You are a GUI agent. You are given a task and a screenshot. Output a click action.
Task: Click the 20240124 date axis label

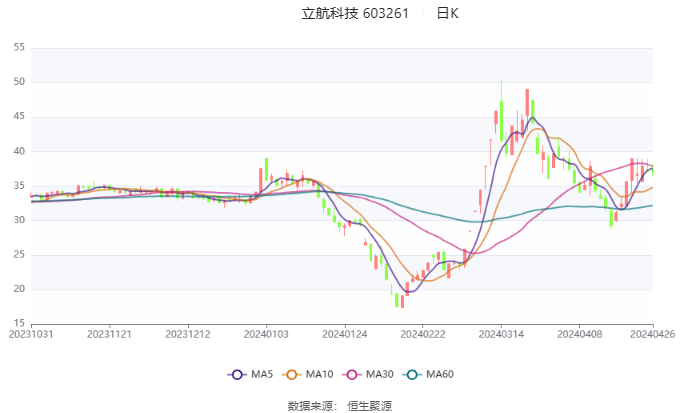point(345,334)
